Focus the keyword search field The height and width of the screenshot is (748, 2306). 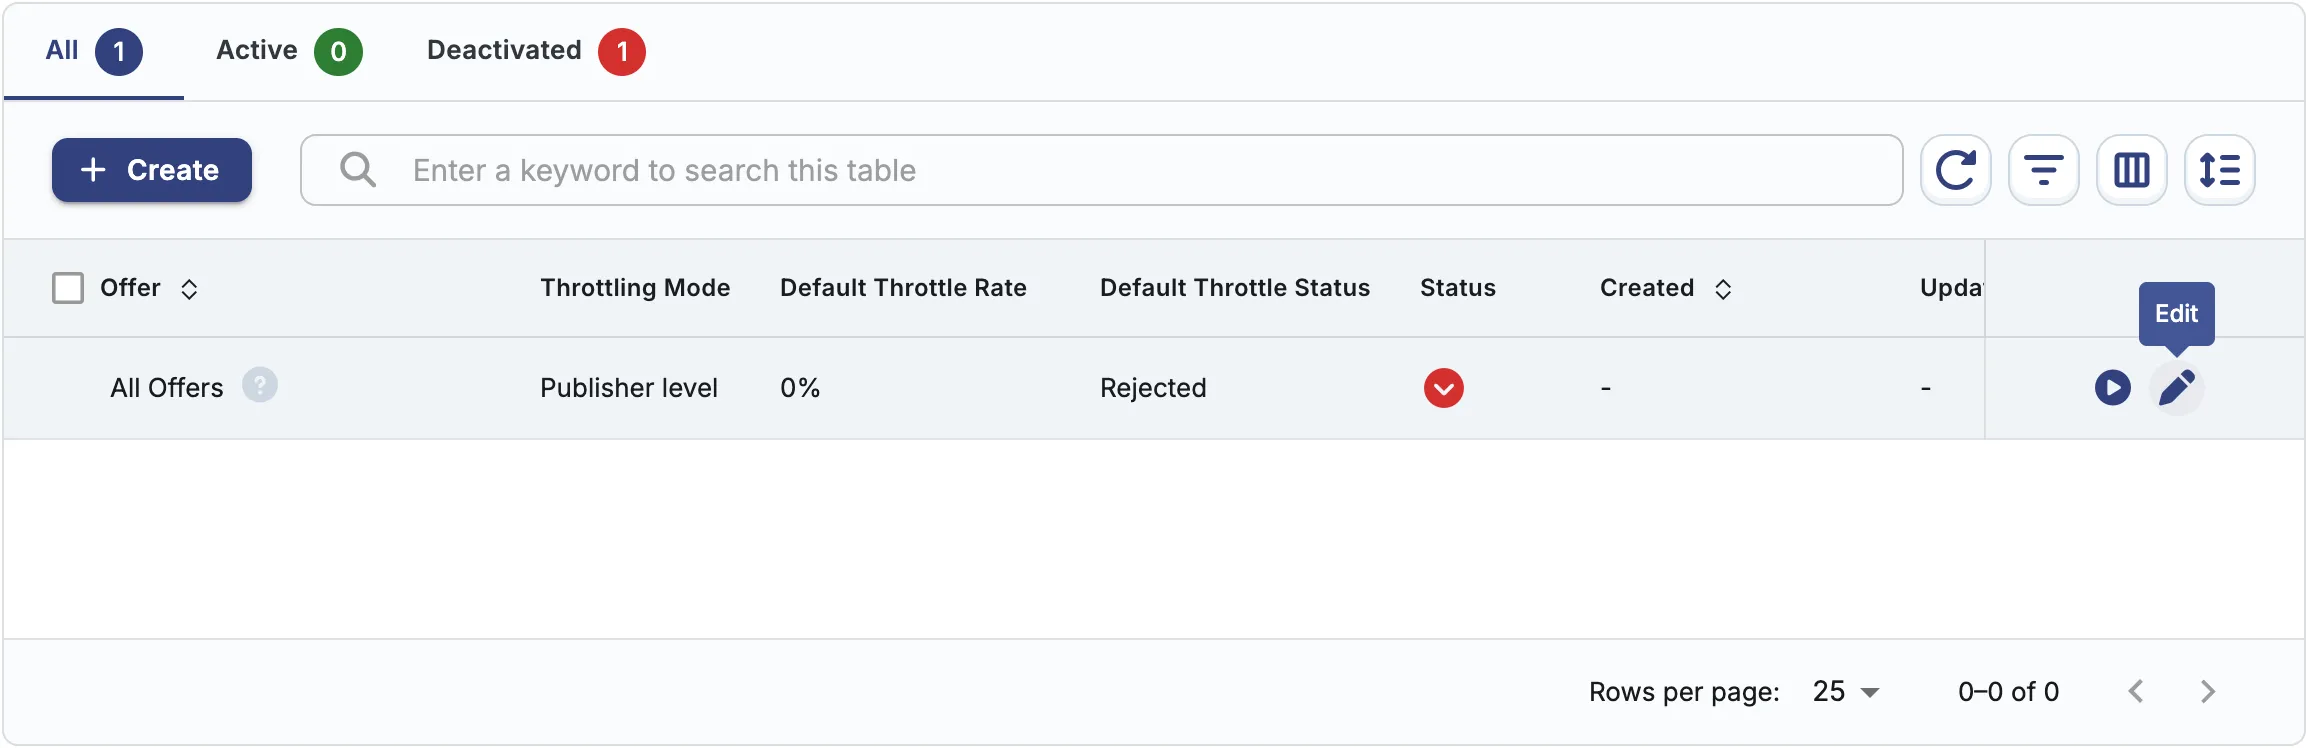coord(1102,170)
